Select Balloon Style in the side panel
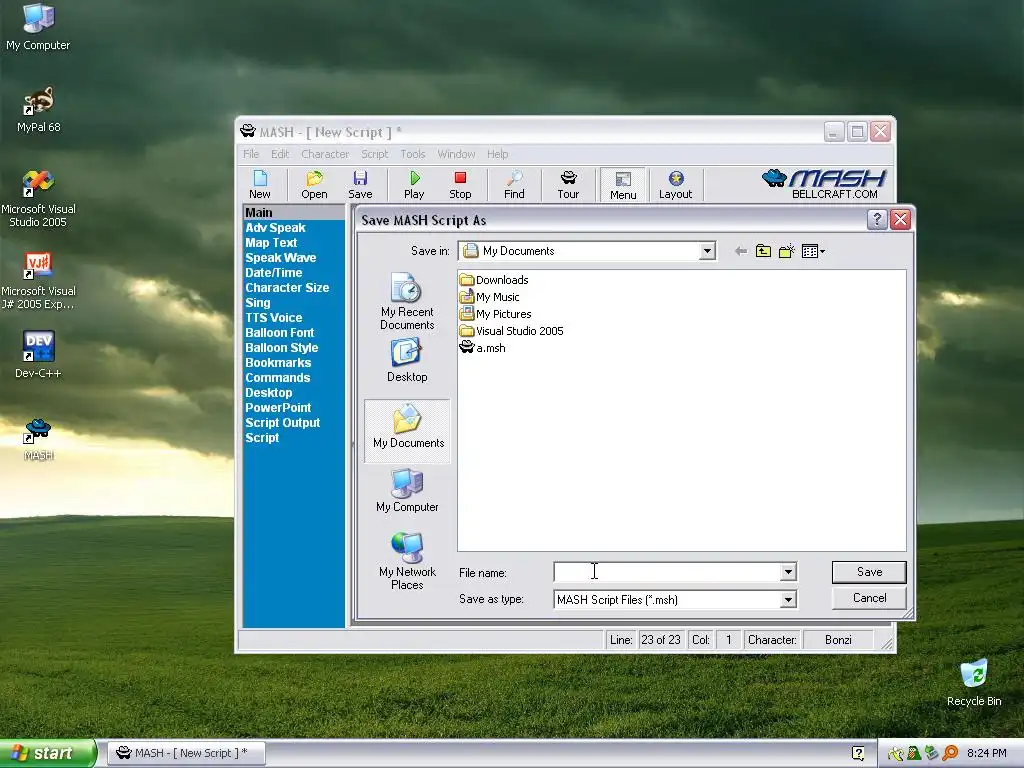 tap(281, 348)
